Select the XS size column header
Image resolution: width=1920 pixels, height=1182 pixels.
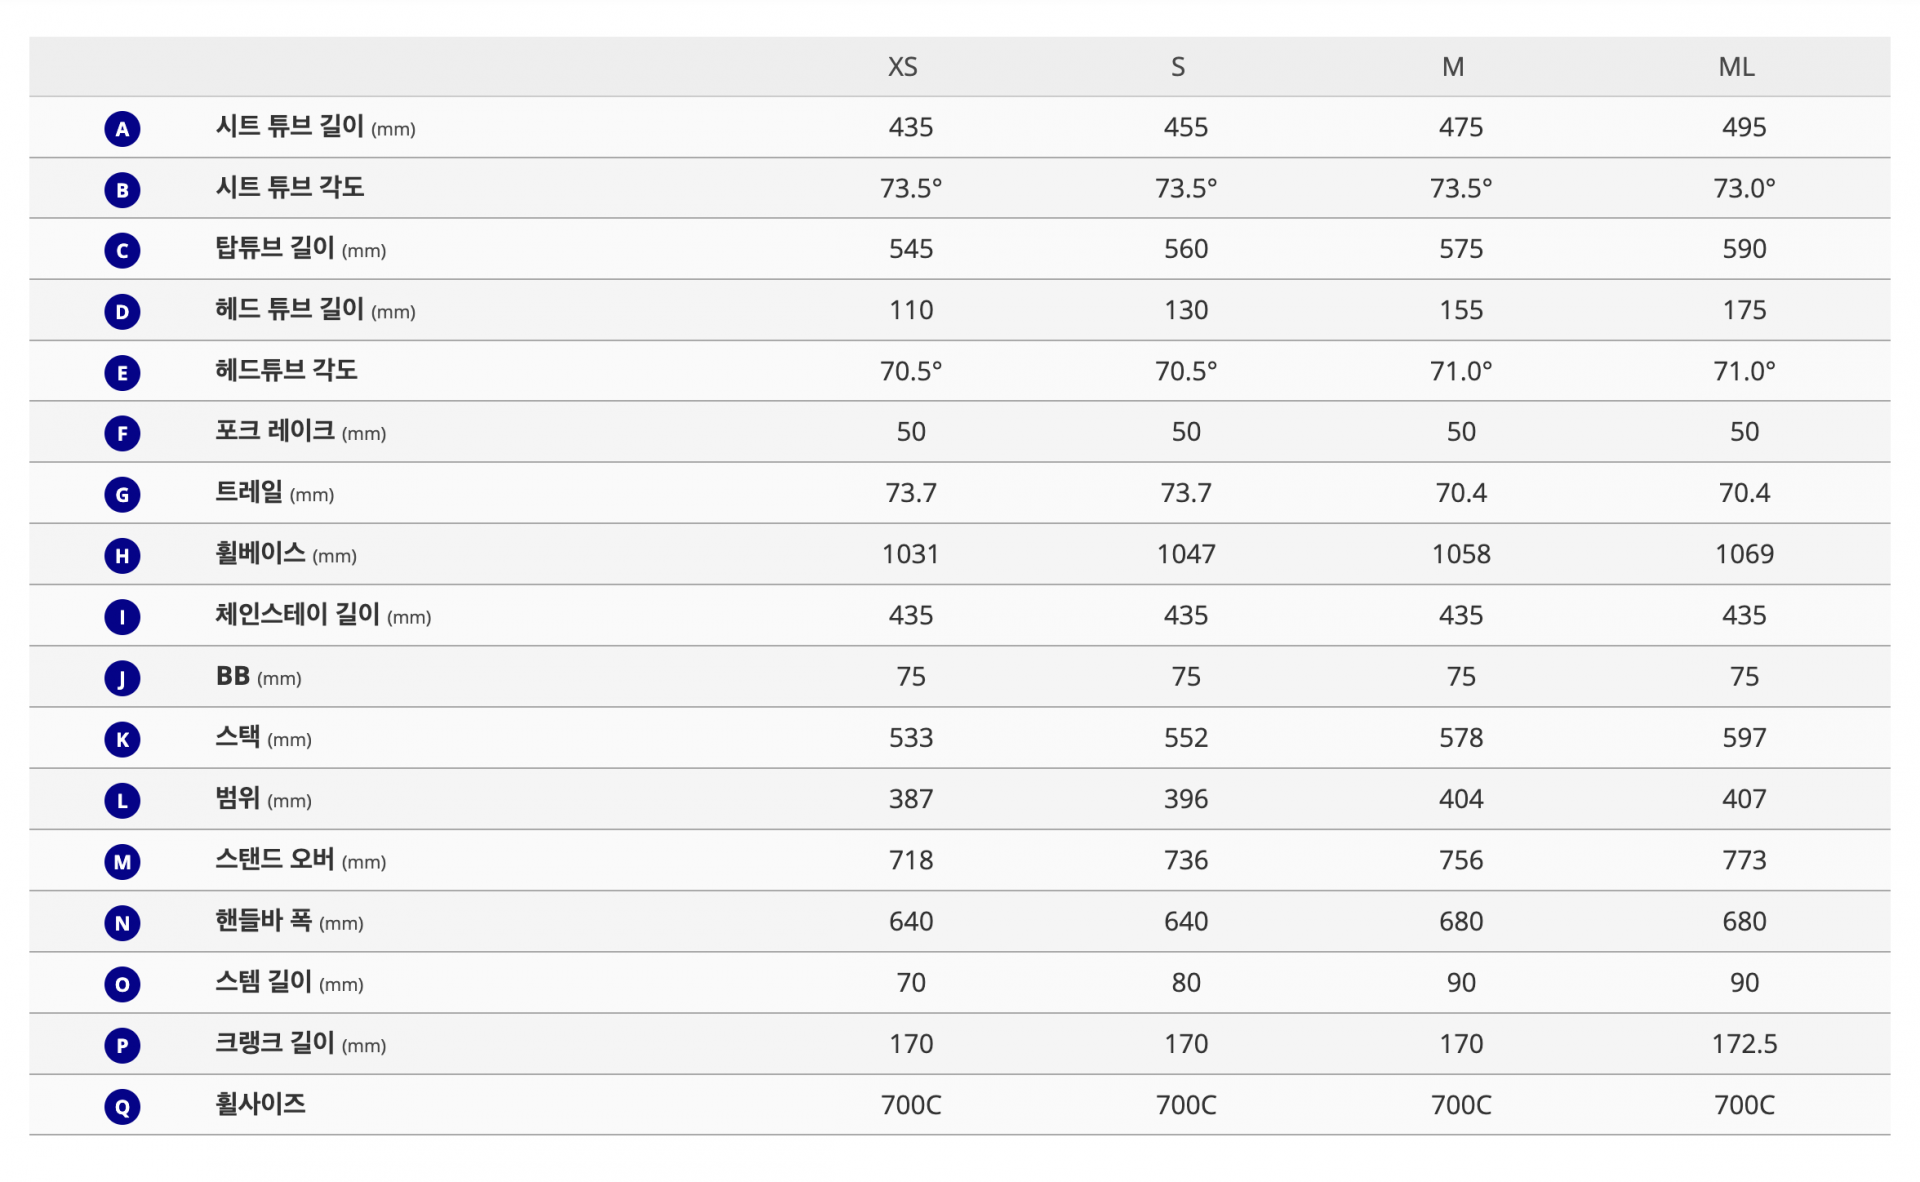(902, 67)
